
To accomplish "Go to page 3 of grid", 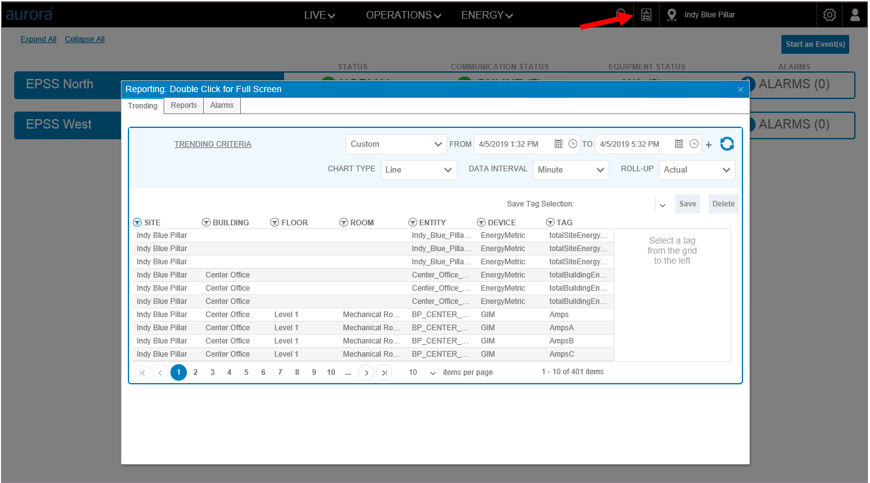I will point(213,373).
